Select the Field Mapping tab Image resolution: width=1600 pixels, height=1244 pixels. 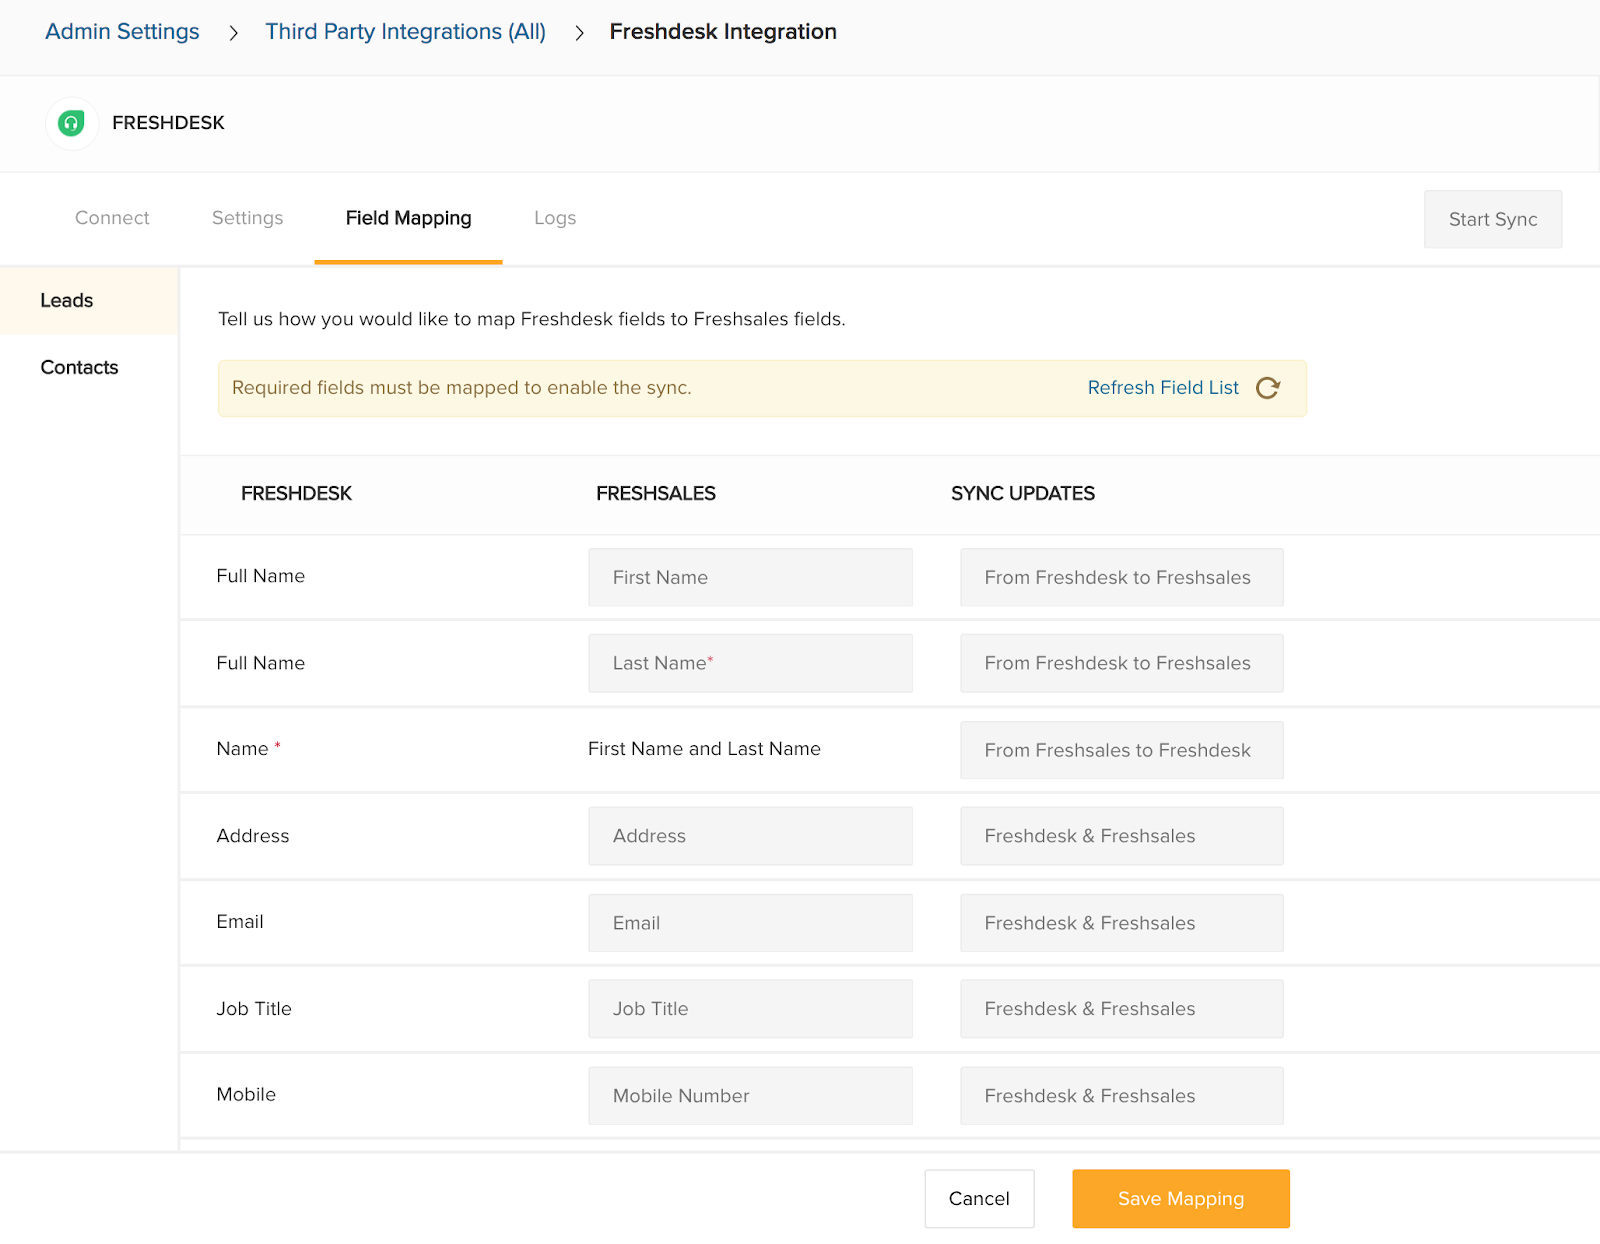408,218
